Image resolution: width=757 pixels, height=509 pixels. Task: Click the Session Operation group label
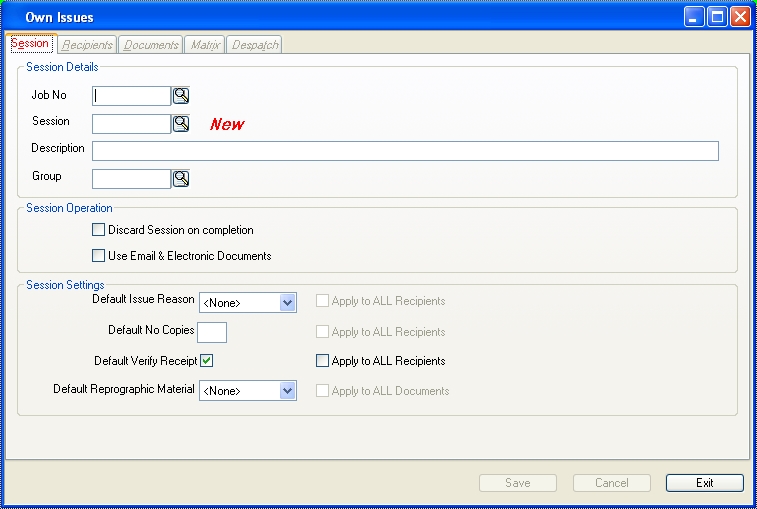click(x=69, y=208)
